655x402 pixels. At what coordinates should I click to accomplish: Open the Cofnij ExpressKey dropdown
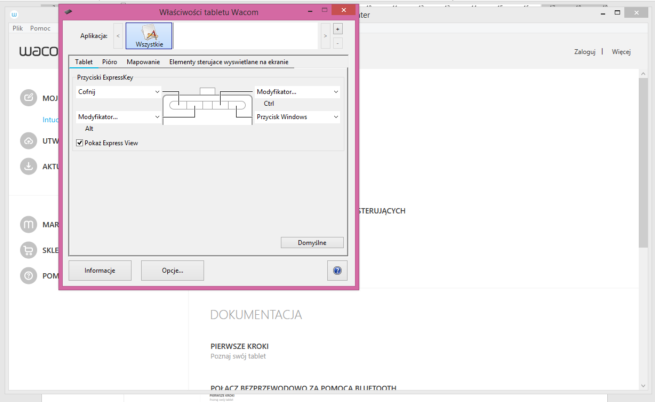point(118,92)
